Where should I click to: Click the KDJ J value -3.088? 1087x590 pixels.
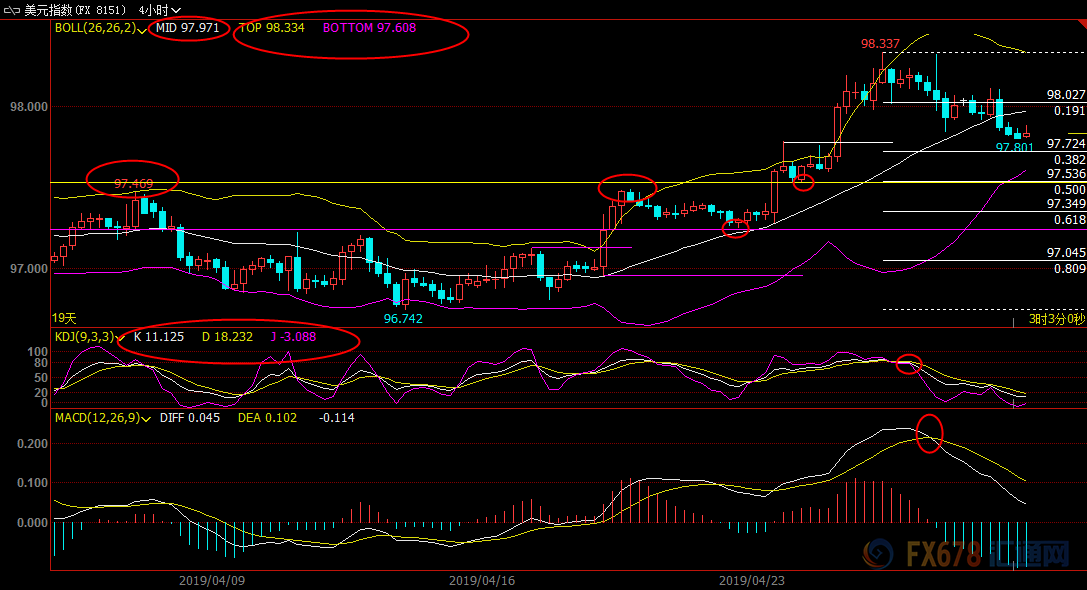(x=293, y=337)
